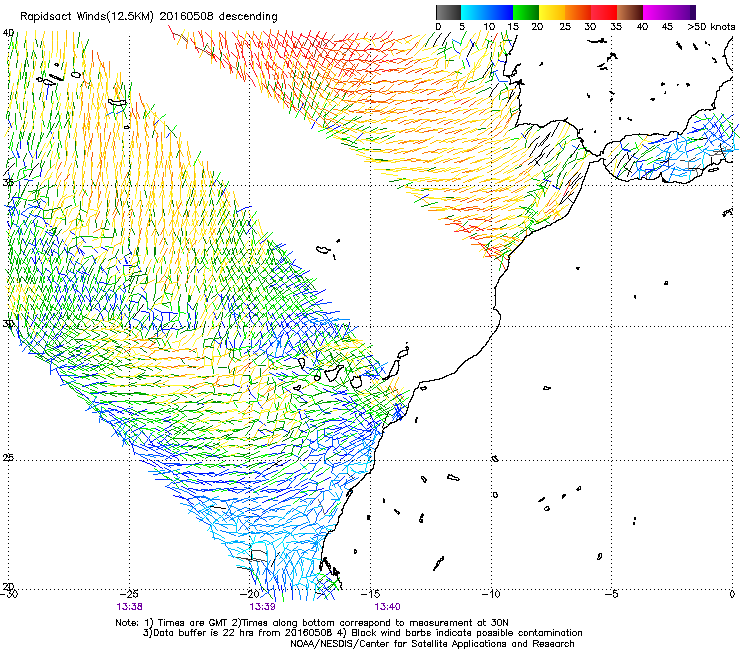The height and width of the screenshot is (650, 740).
Task: Click the longitude axis label '-5'
Action: point(612,594)
